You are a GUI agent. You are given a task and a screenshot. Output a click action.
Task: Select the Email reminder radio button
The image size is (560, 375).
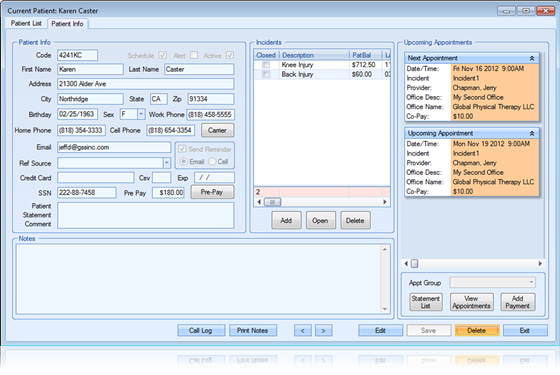(x=183, y=161)
